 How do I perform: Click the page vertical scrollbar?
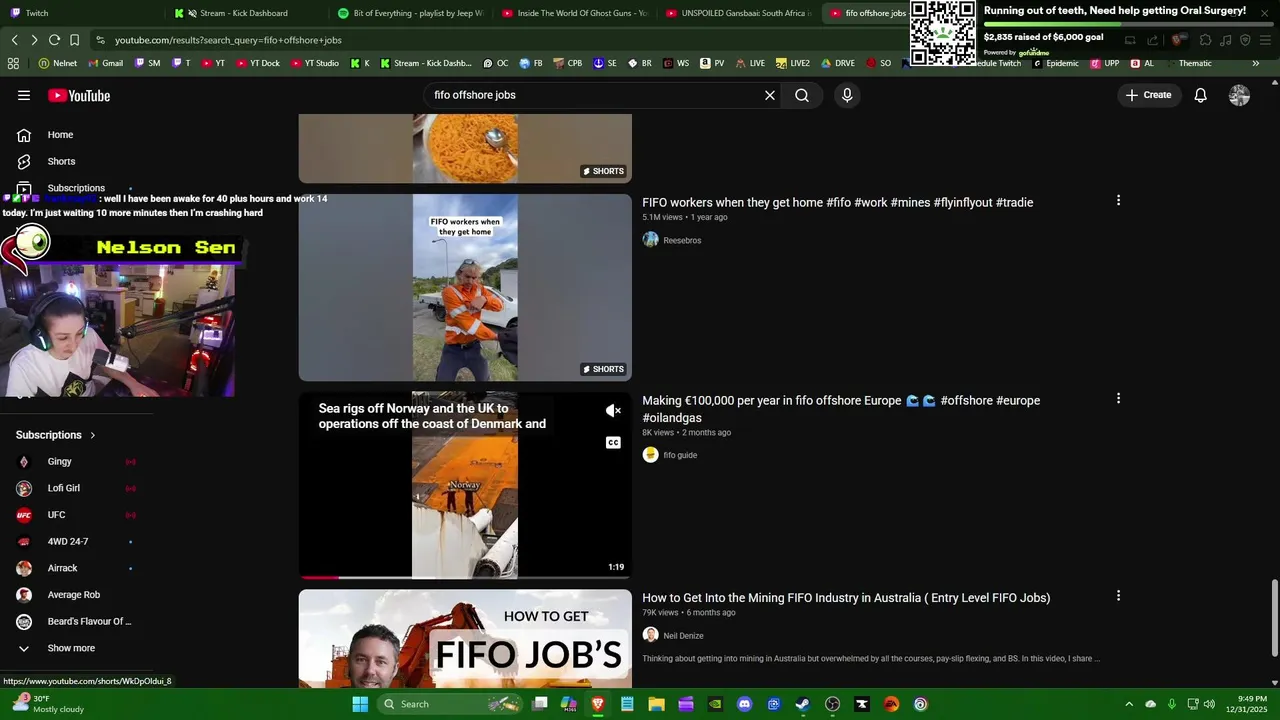1274,618
